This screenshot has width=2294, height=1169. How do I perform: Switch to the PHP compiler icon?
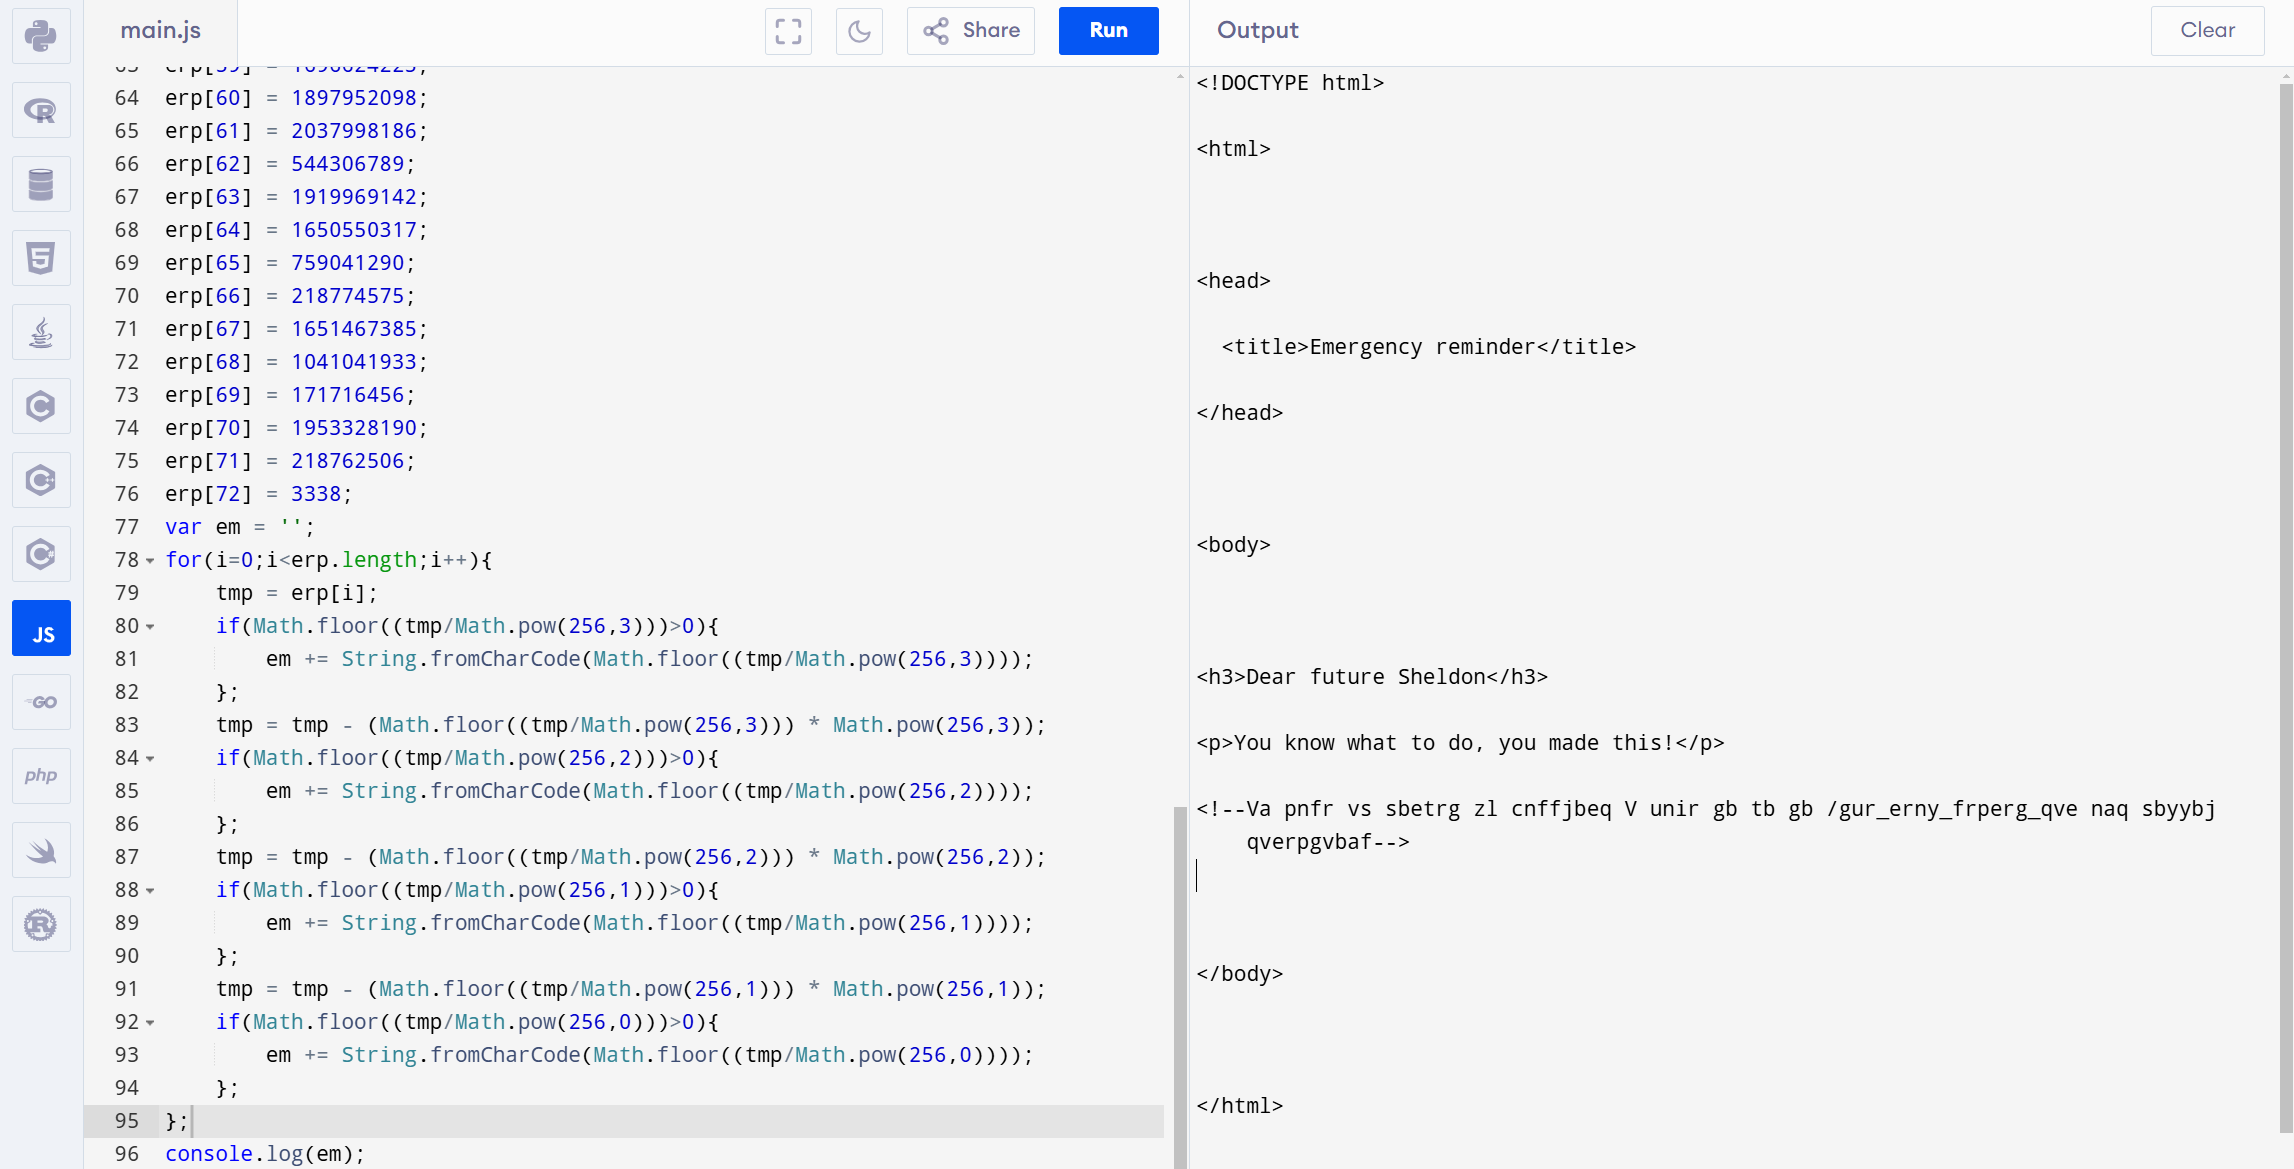tap(41, 776)
